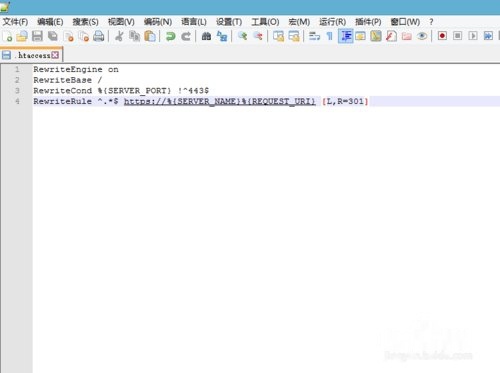This screenshot has width=500, height=373.
Task: Click line number 2 in the margin
Action: click(17, 80)
